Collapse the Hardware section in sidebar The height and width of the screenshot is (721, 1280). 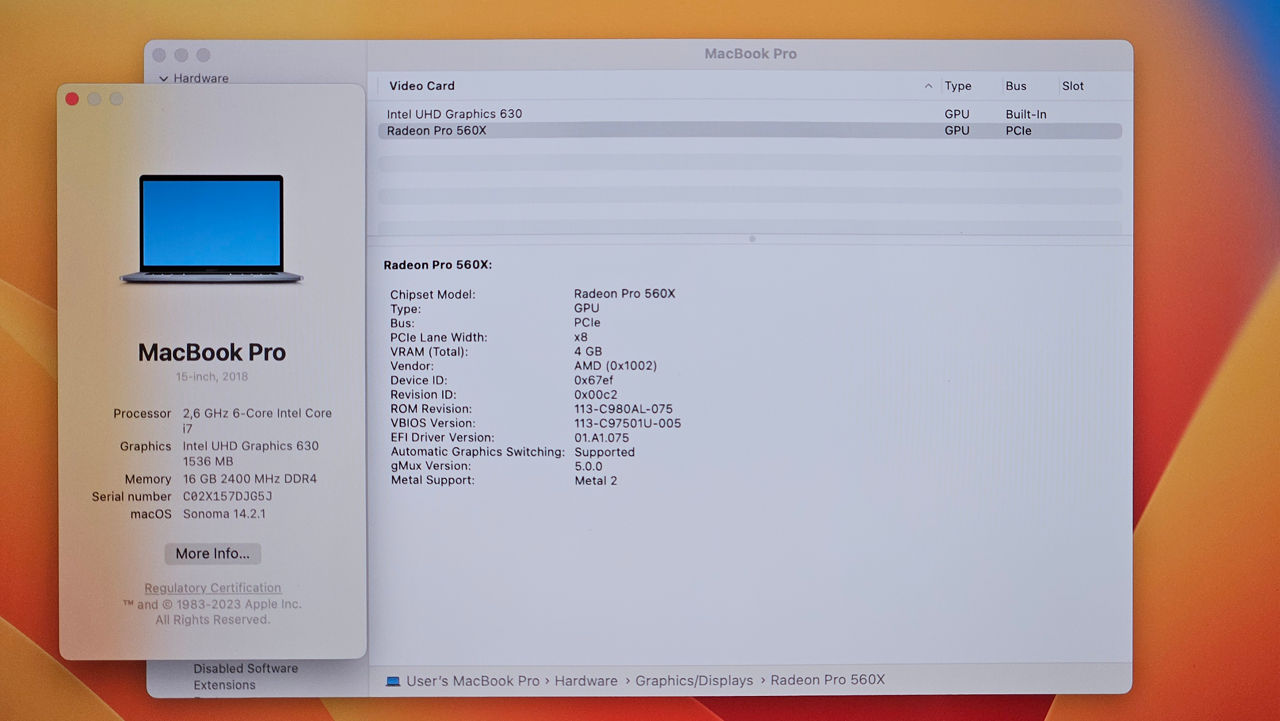163,78
